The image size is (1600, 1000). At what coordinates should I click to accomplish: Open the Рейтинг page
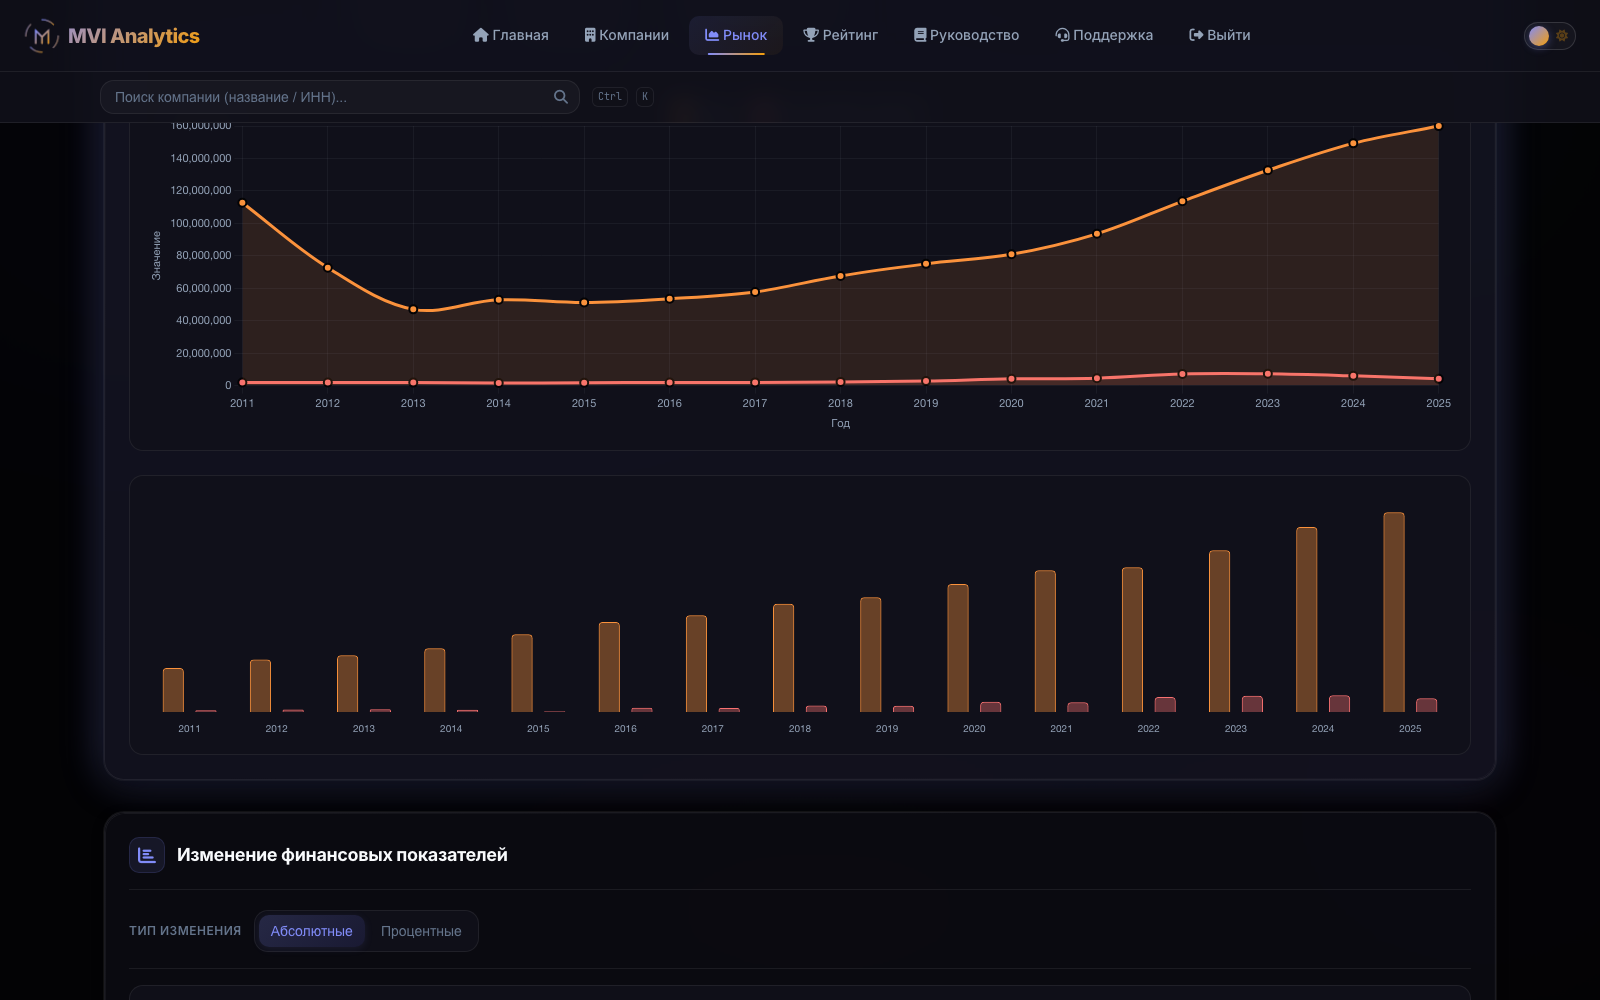(x=840, y=35)
